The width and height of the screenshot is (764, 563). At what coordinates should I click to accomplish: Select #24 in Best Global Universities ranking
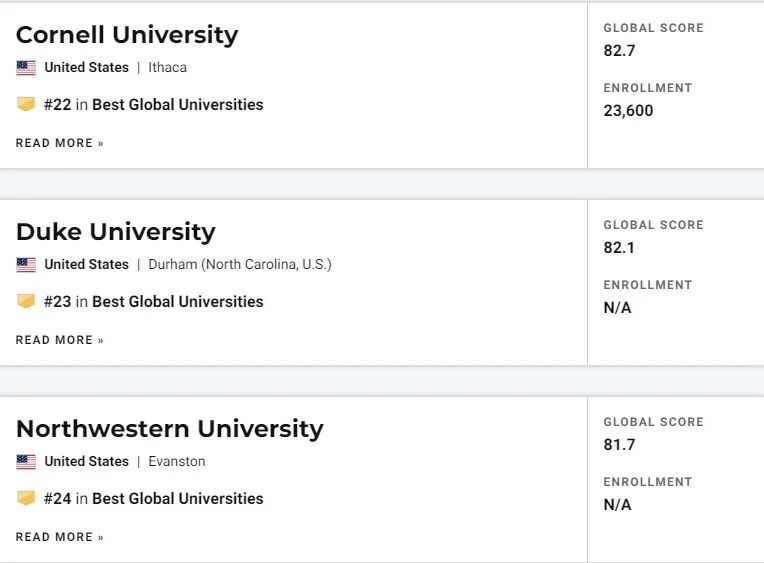153,498
